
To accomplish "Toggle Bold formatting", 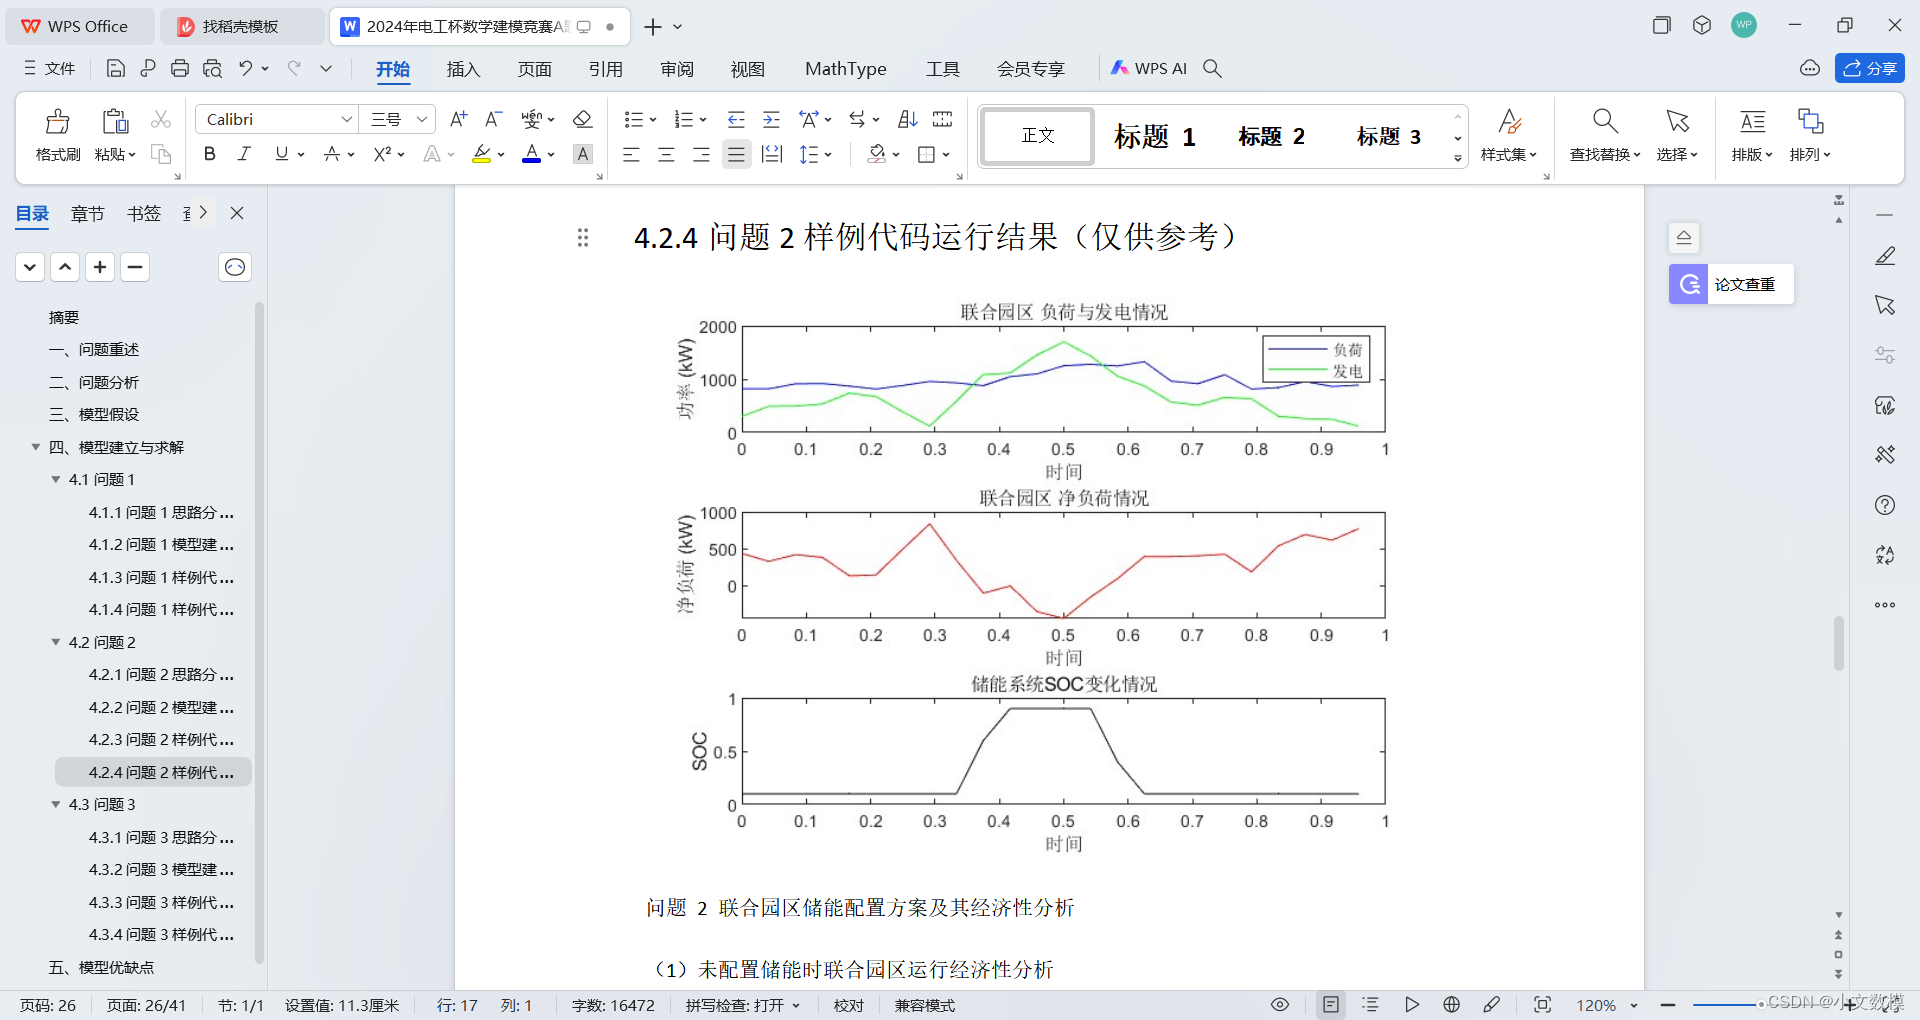I will (x=209, y=154).
